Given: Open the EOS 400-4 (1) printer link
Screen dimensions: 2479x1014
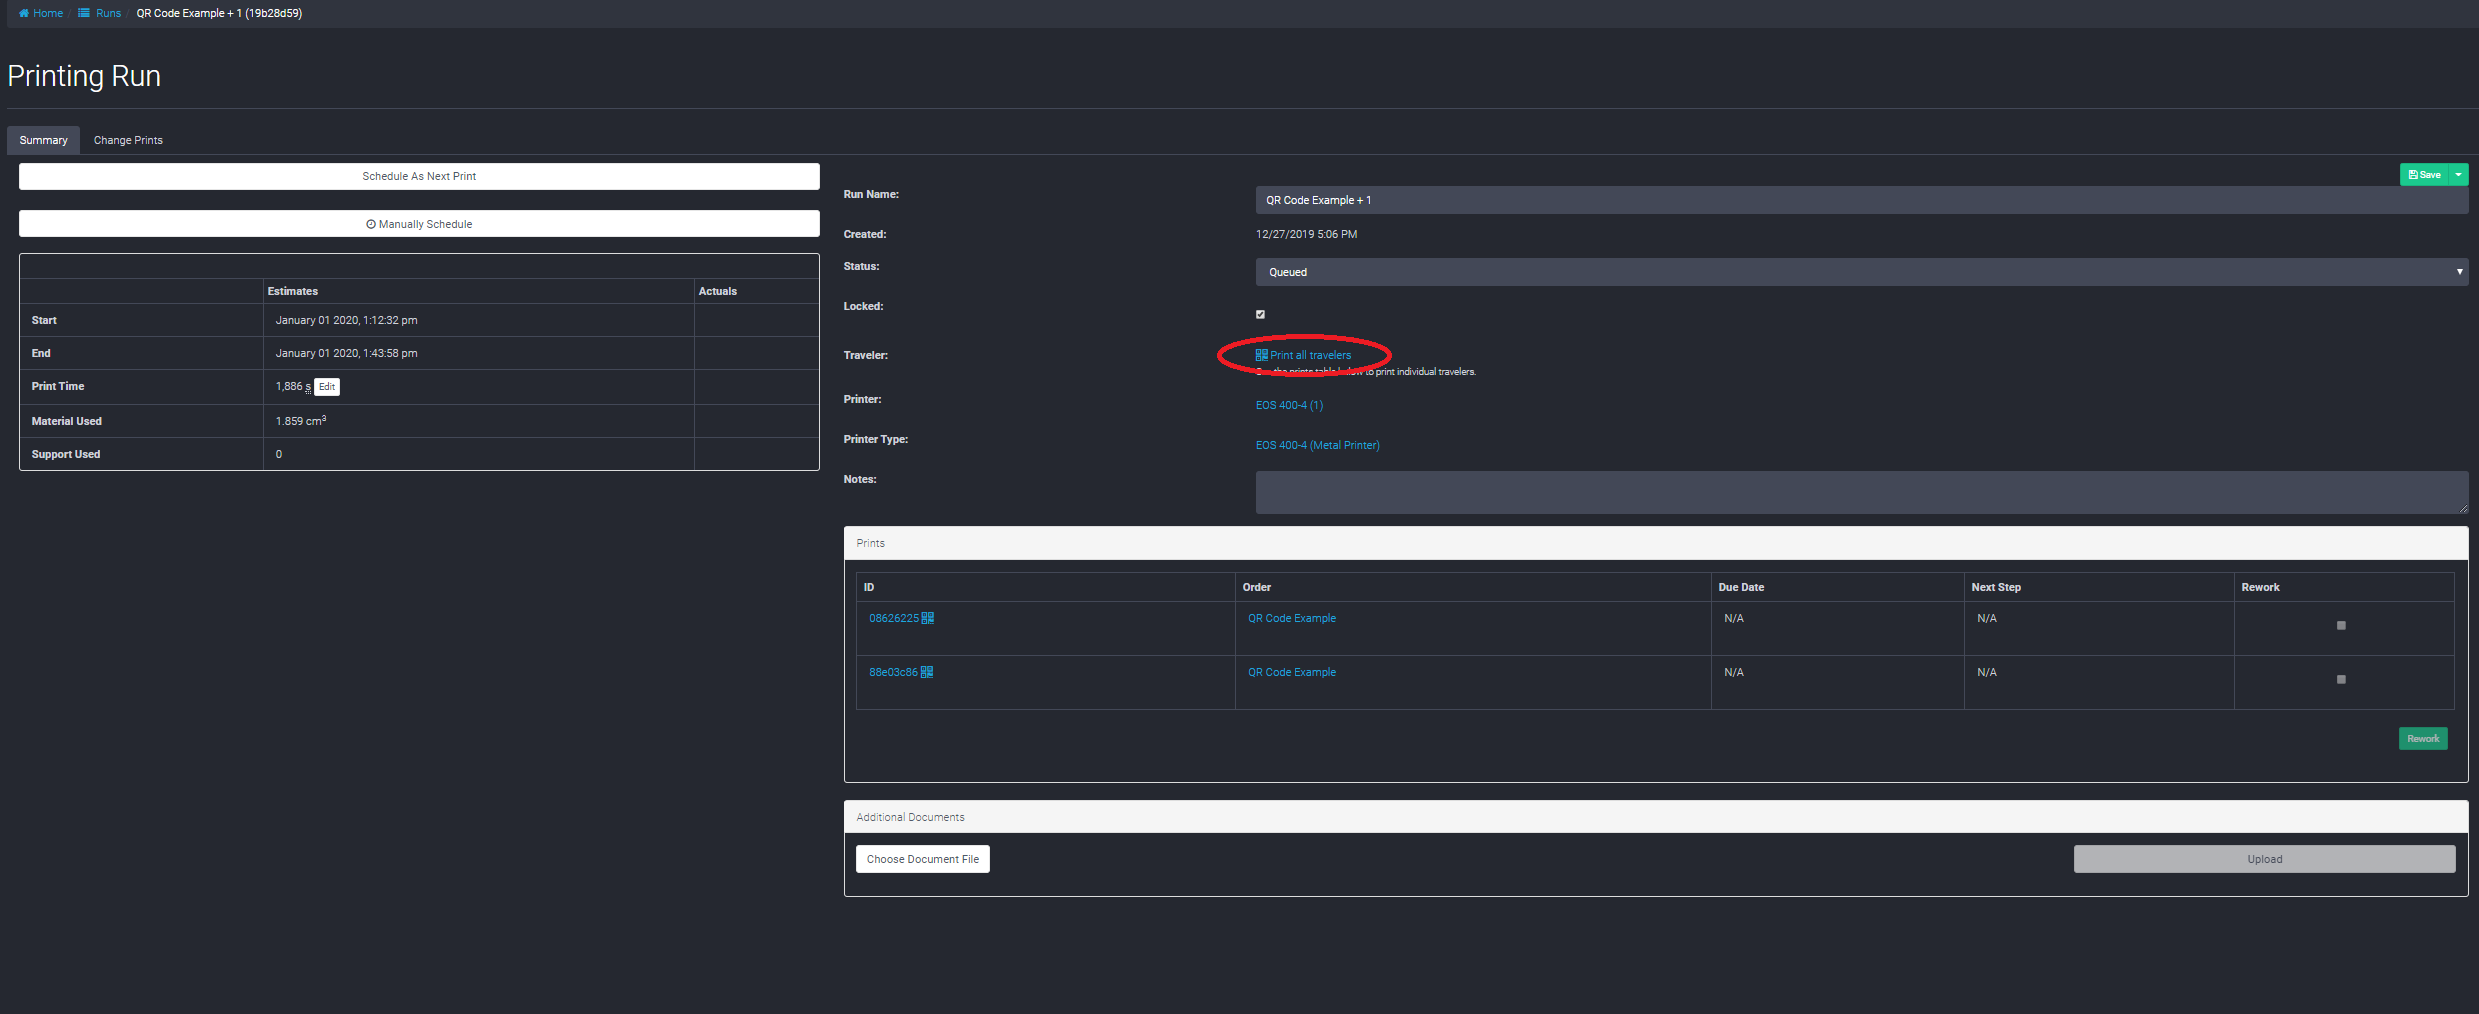Looking at the screenshot, I should tap(1289, 405).
